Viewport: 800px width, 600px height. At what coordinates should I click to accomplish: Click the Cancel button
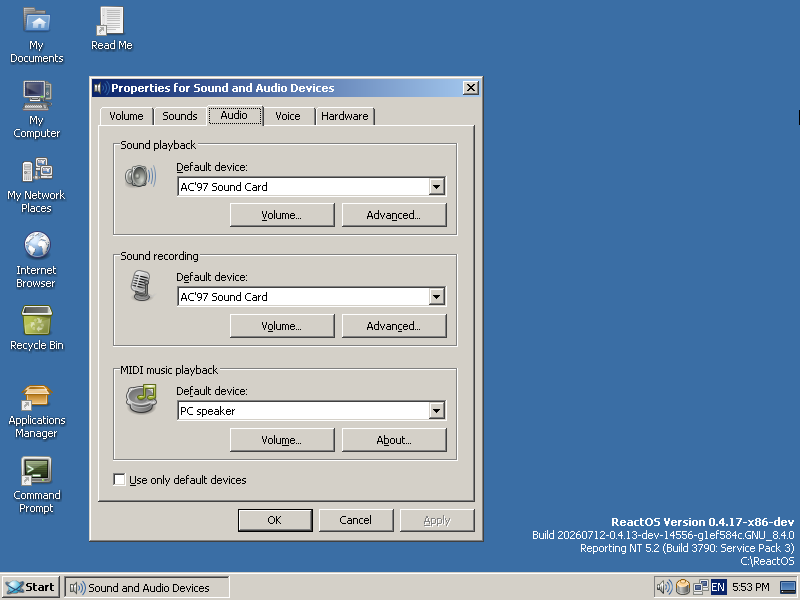(x=356, y=520)
